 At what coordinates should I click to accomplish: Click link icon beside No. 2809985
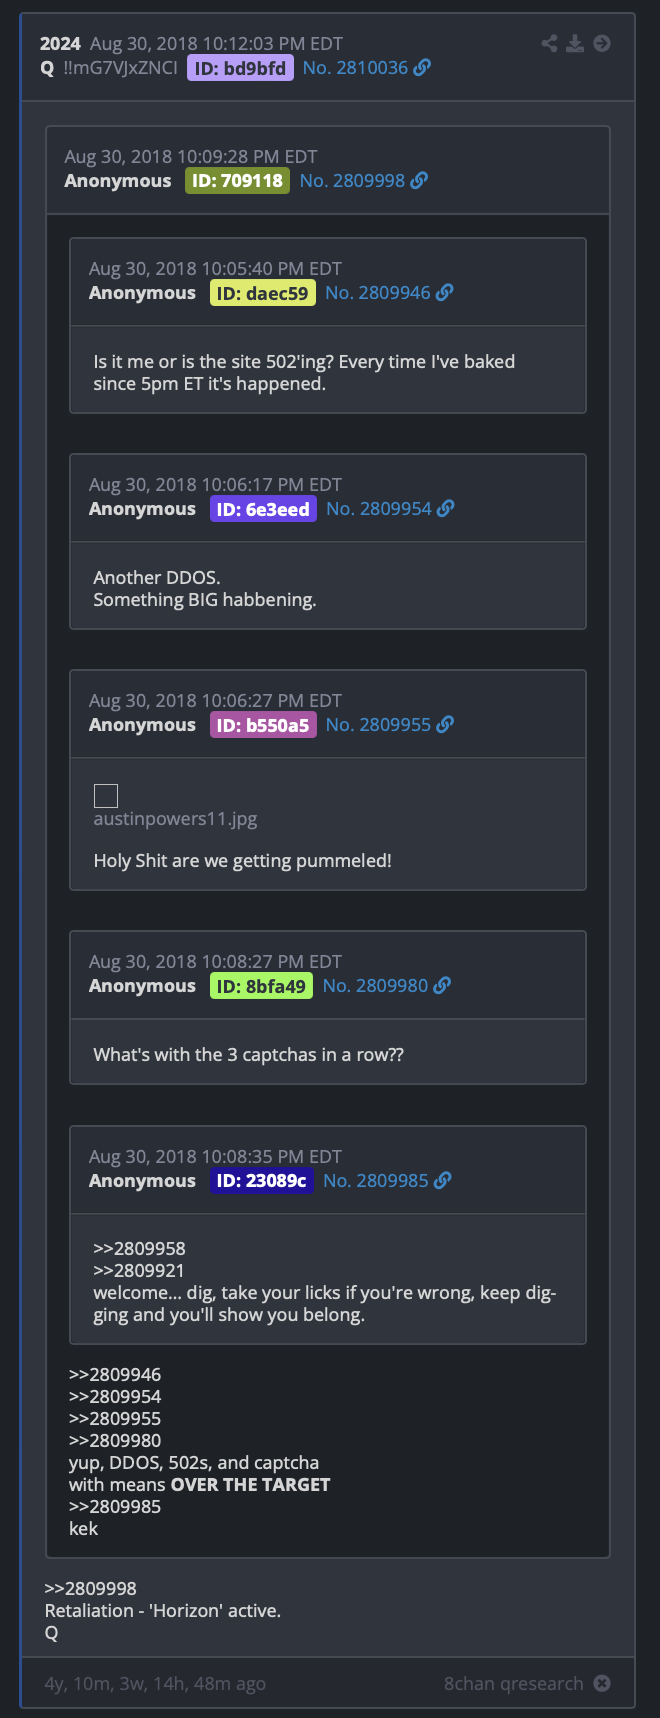click(x=442, y=1180)
